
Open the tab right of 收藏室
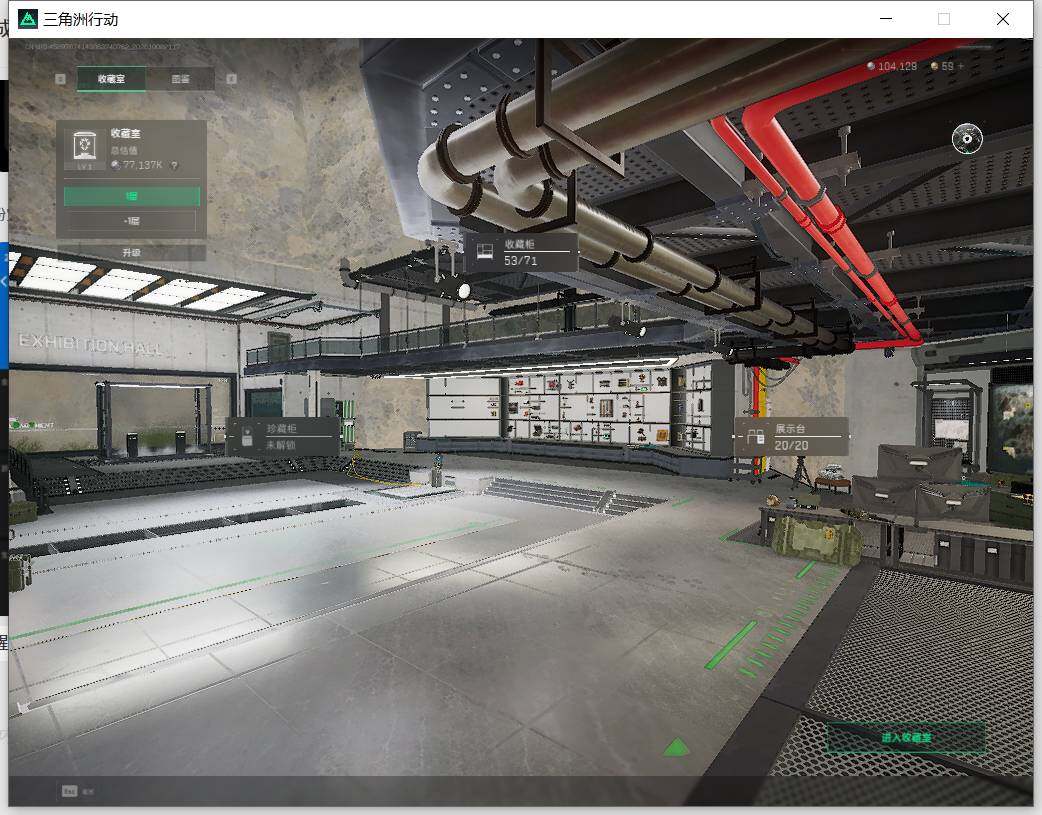(x=180, y=79)
